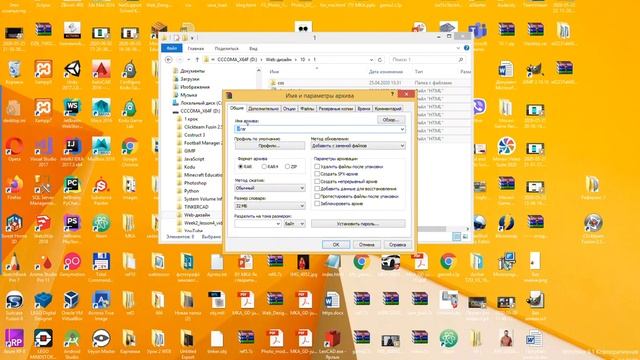Open the 'Метод сжатия' dropdown
This screenshot has height=360, width=640.
(x=270, y=188)
